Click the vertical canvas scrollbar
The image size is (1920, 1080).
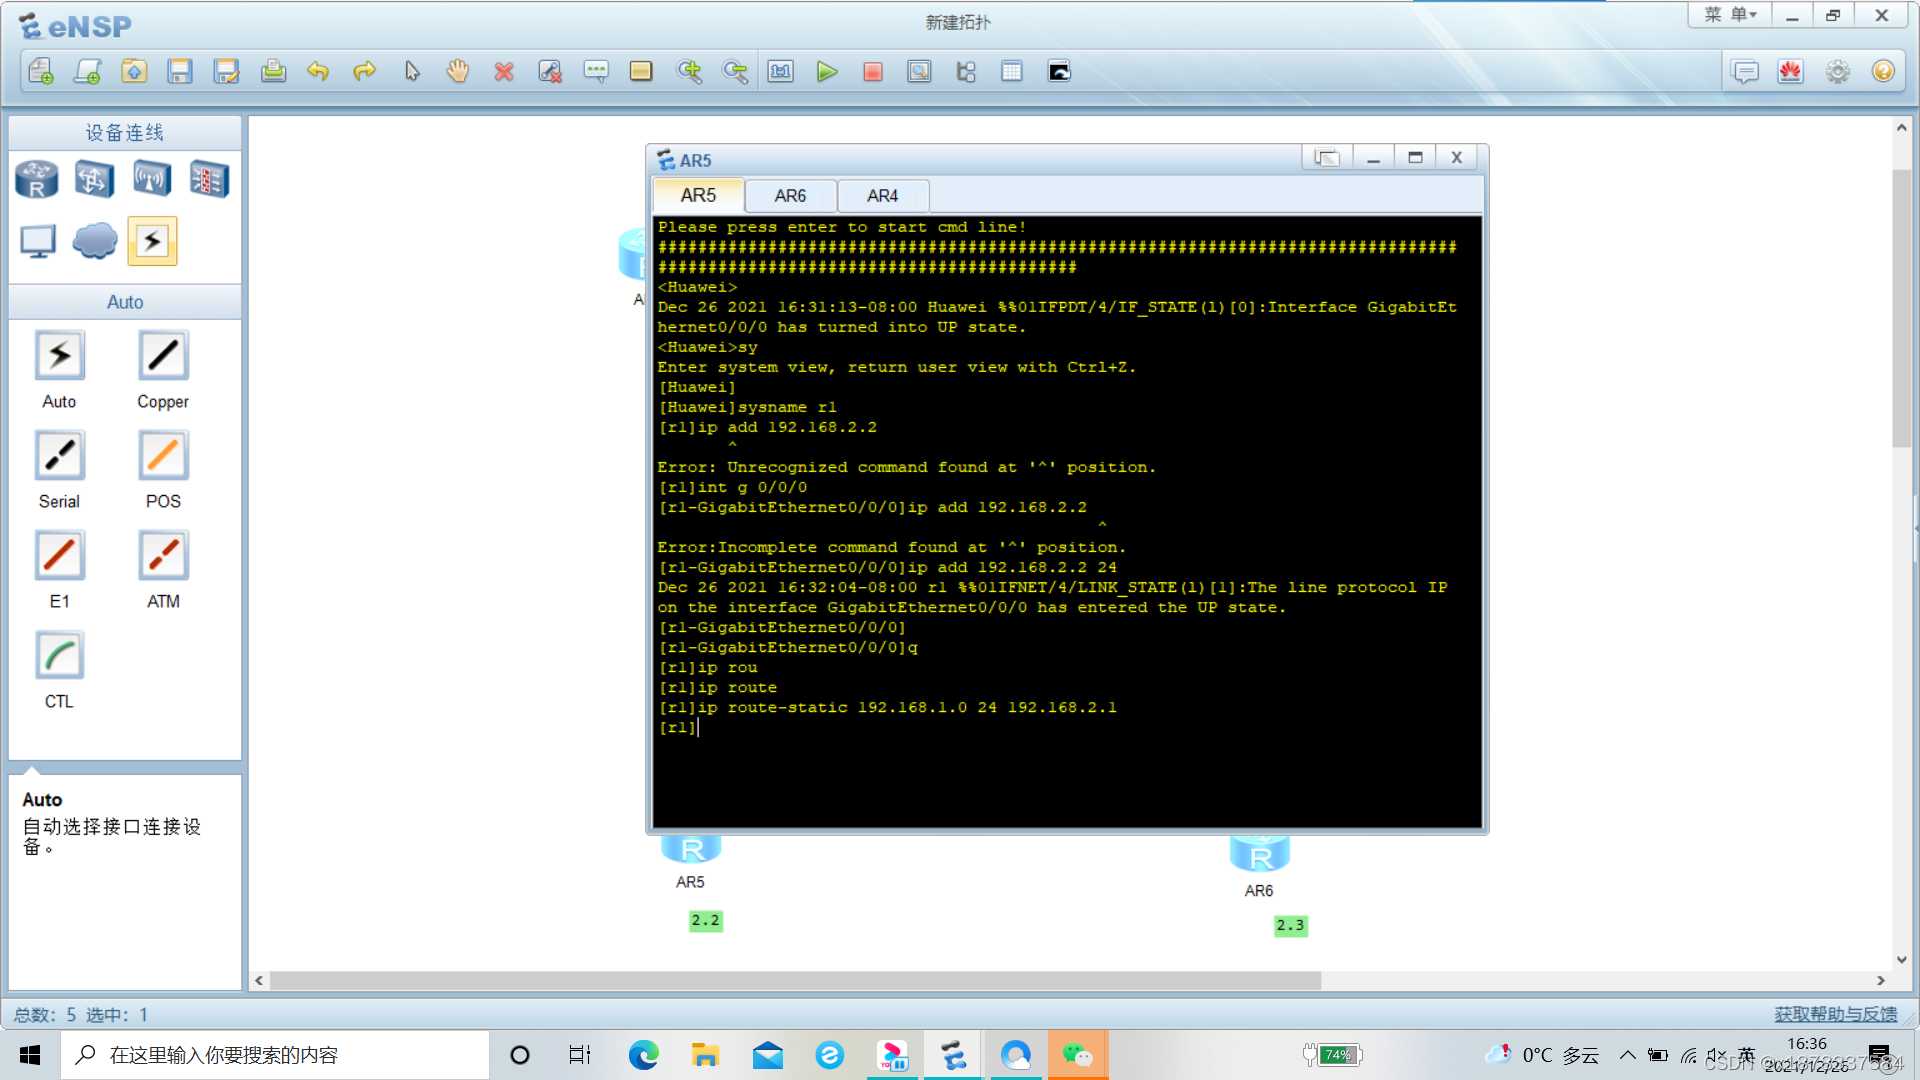(x=1901, y=308)
